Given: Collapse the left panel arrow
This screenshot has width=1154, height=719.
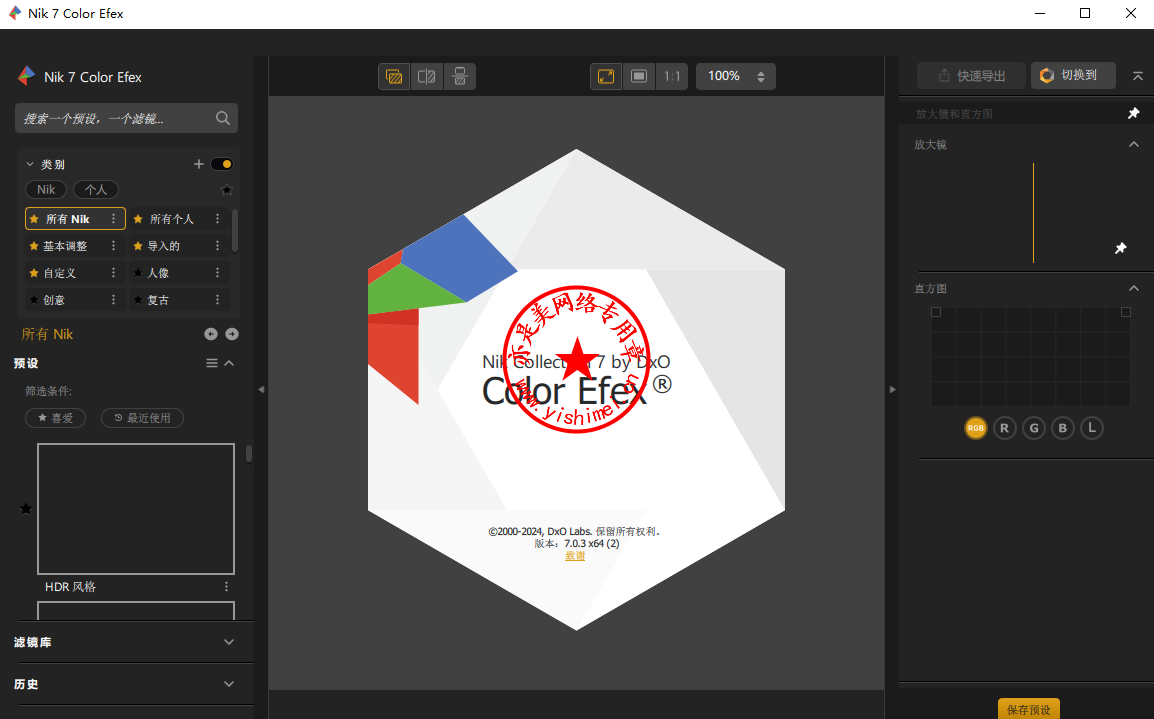Looking at the screenshot, I should (x=261, y=389).
